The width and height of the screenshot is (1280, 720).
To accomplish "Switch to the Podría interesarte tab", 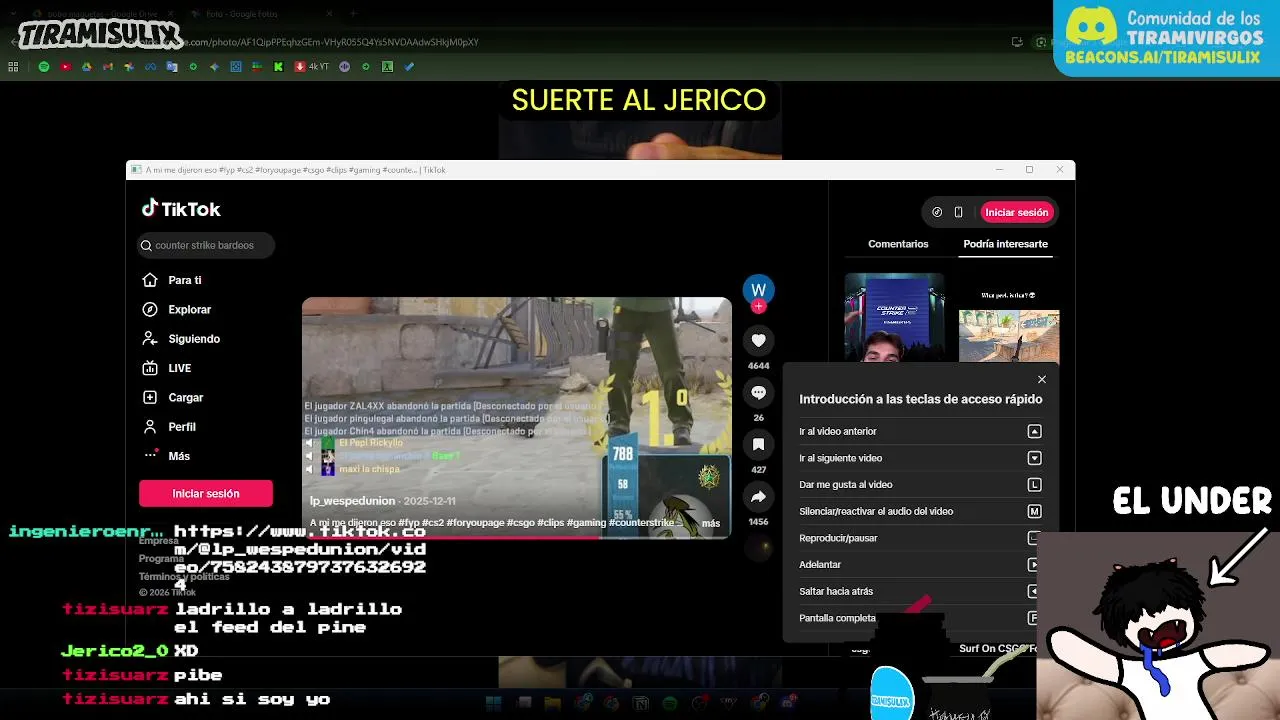I will [x=1005, y=244].
